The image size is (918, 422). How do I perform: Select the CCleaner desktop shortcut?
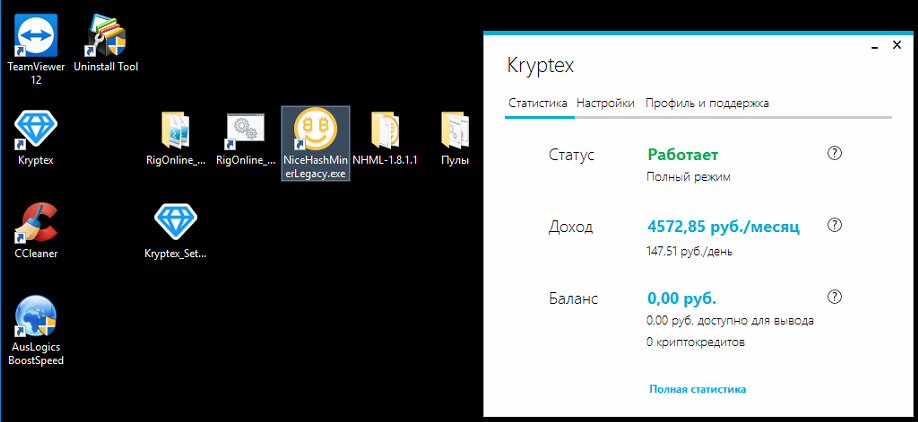point(36,231)
